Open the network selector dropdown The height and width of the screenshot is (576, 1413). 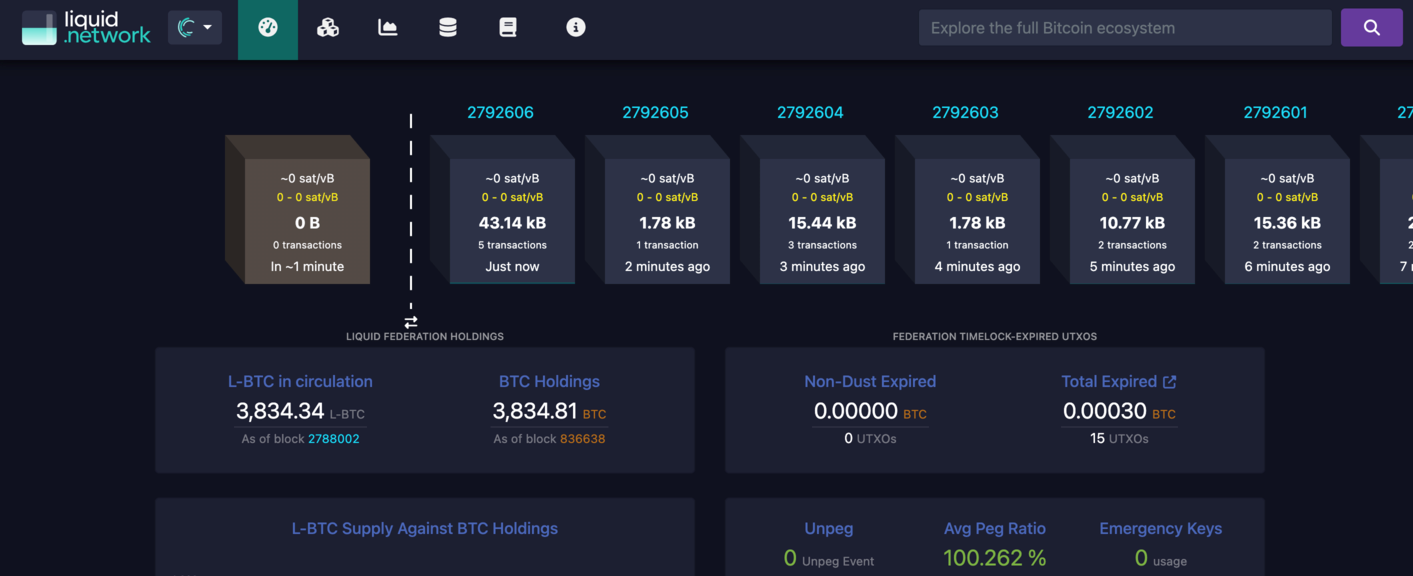click(x=194, y=28)
